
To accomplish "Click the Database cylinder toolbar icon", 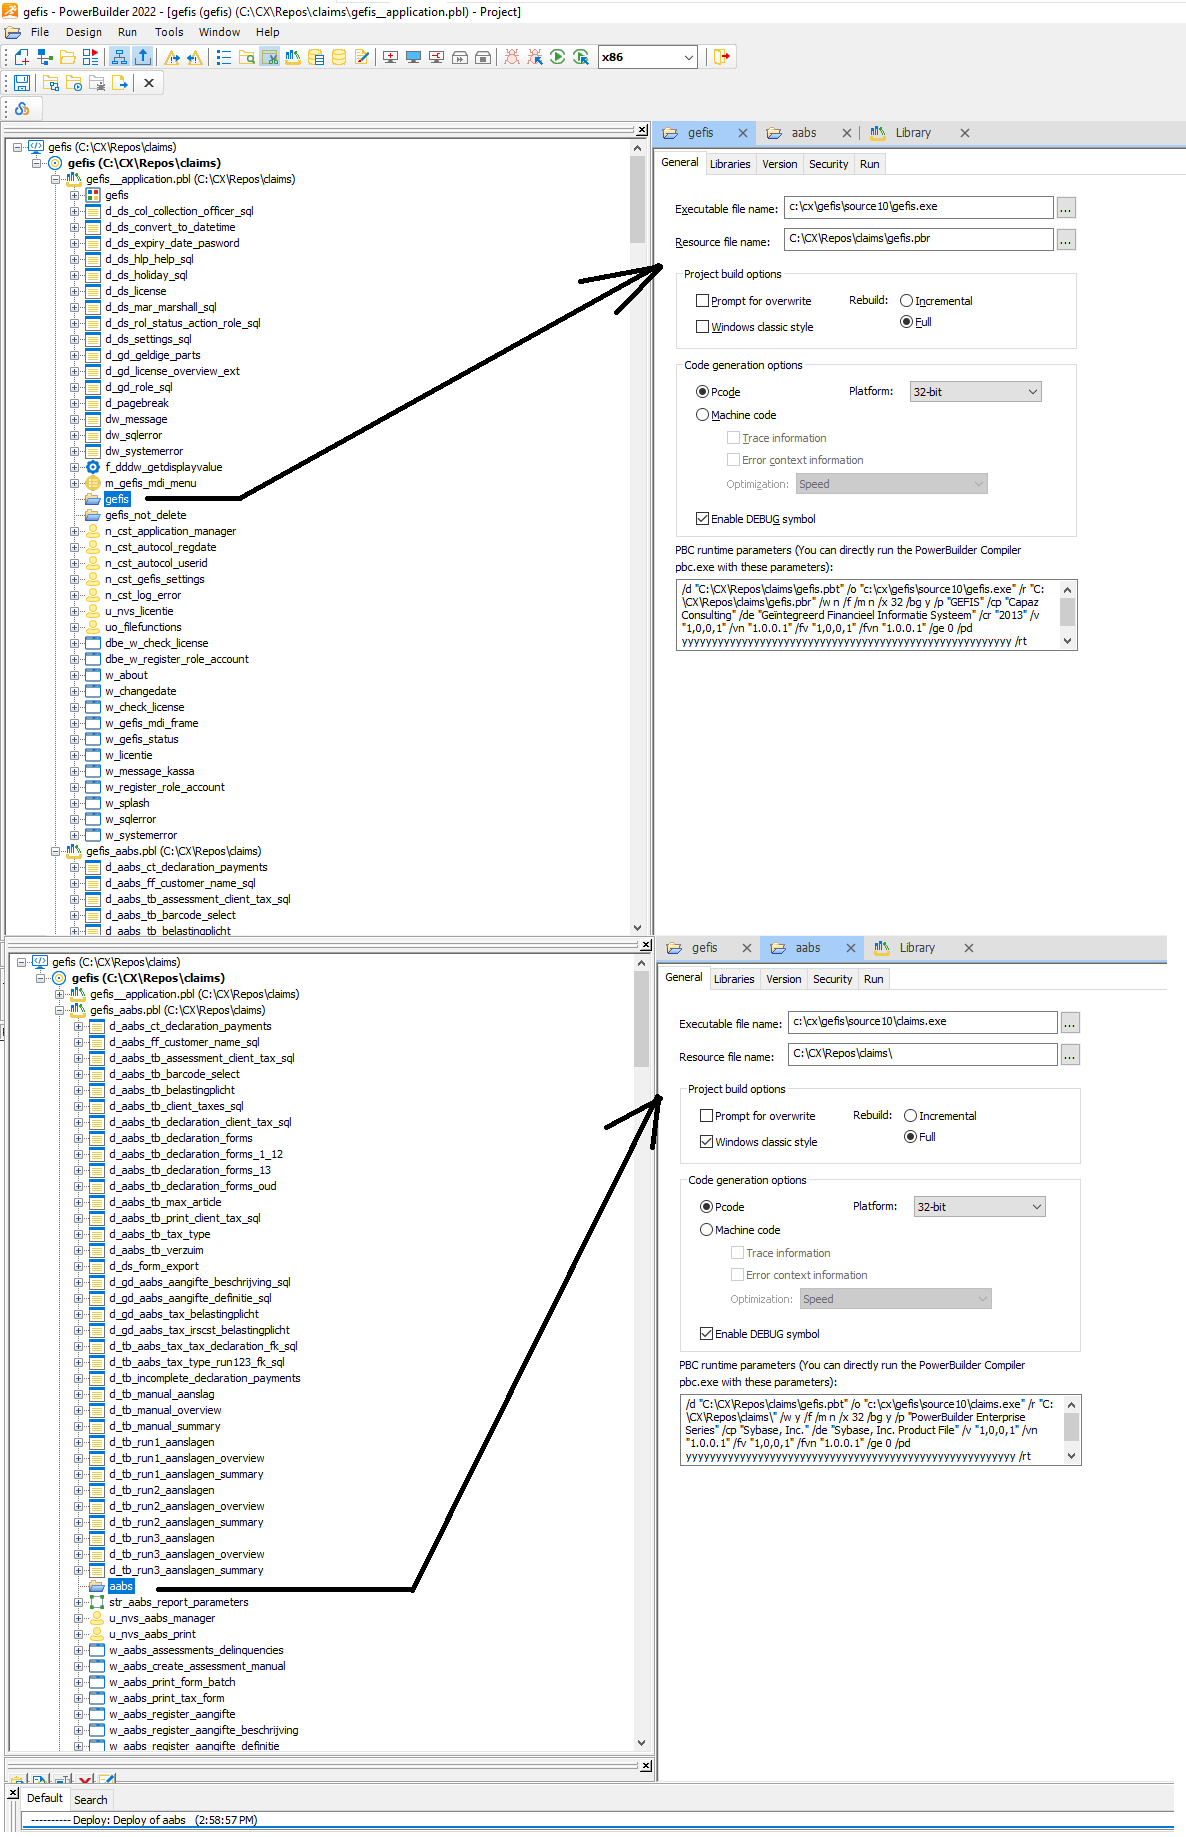I will 339,57.
